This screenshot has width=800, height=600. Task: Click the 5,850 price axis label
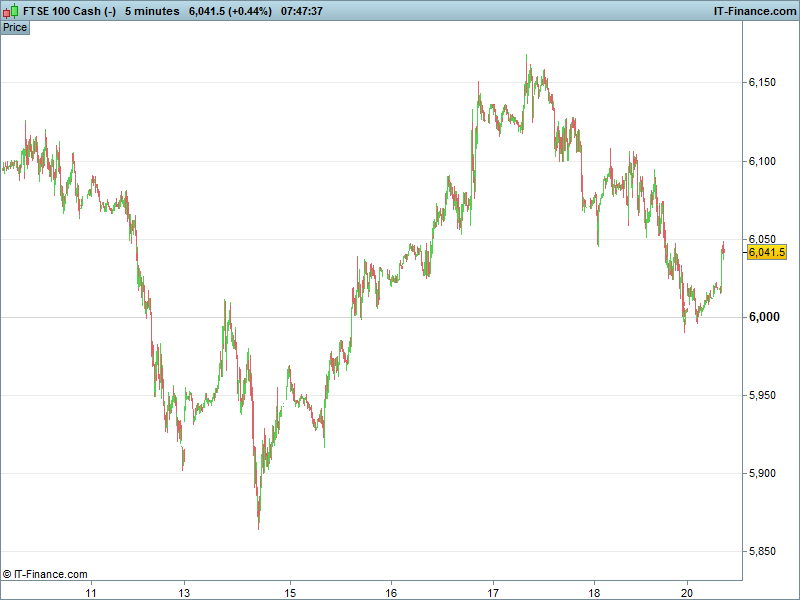(763, 551)
